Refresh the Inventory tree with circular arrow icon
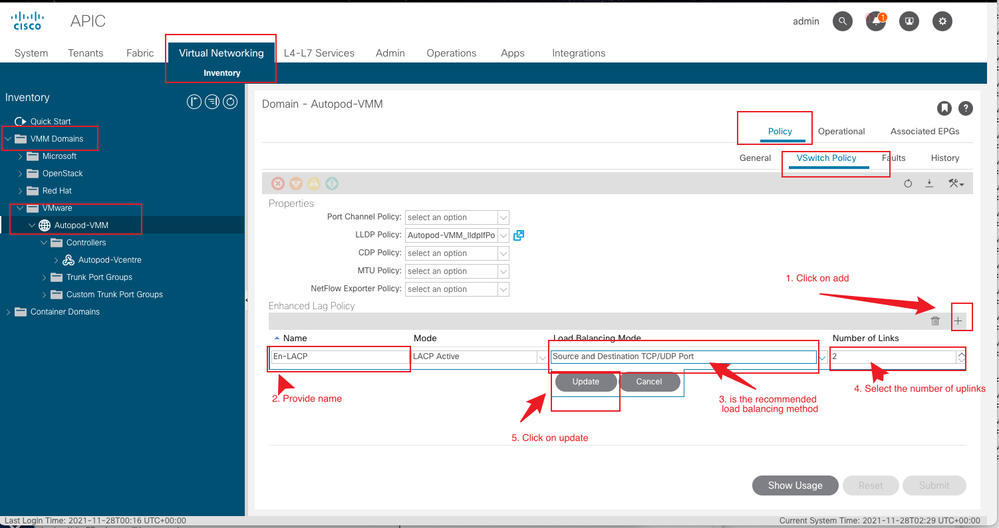This screenshot has width=999, height=528. coord(230,101)
